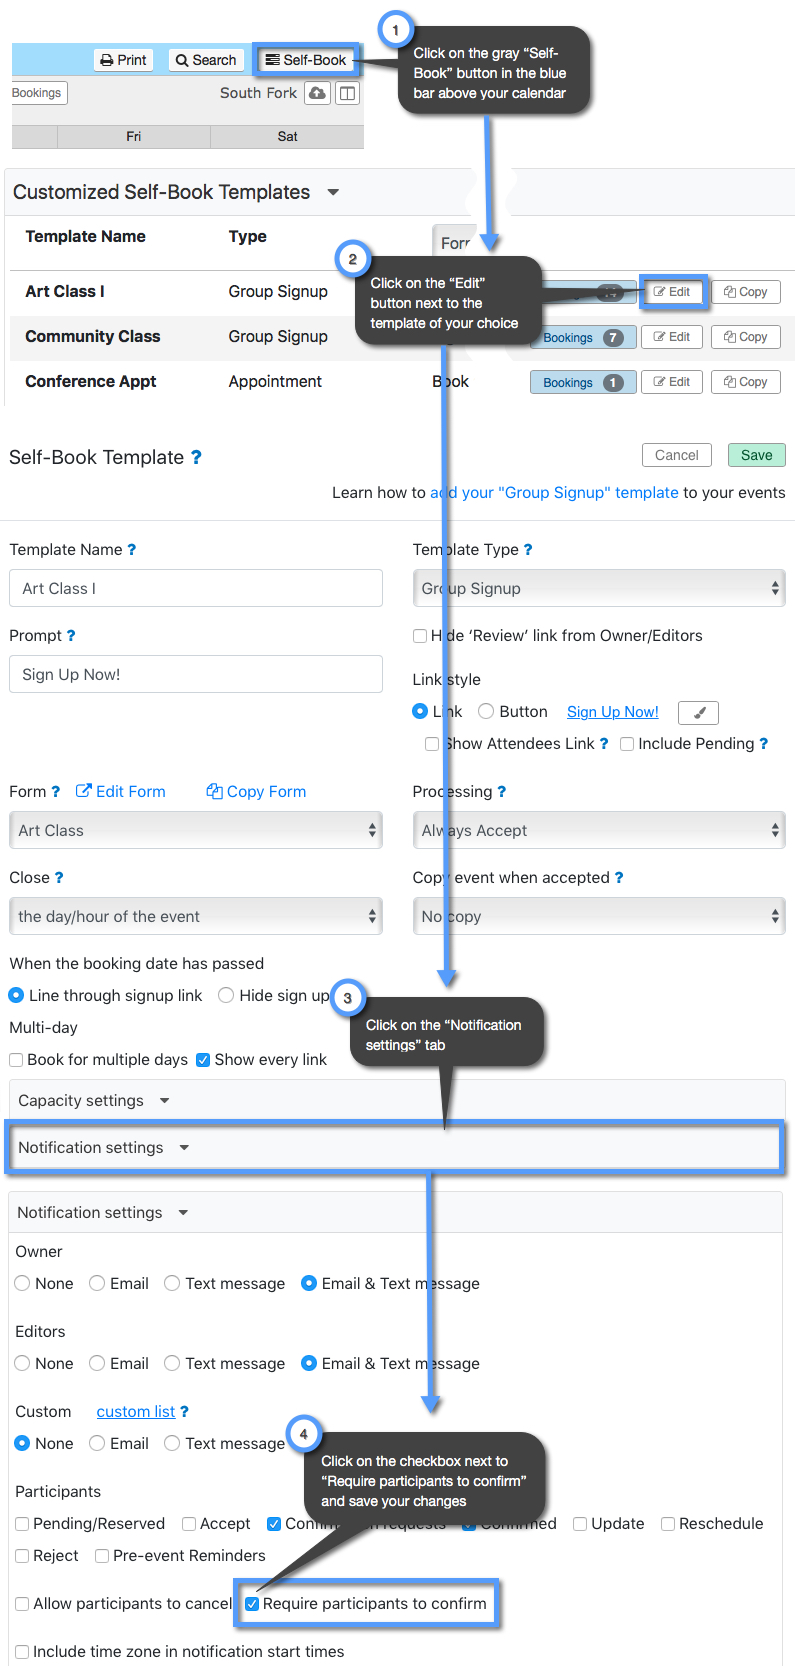795x1666 pixels.
Task: Open the Processing dropdown
Action: coord(598,830)
